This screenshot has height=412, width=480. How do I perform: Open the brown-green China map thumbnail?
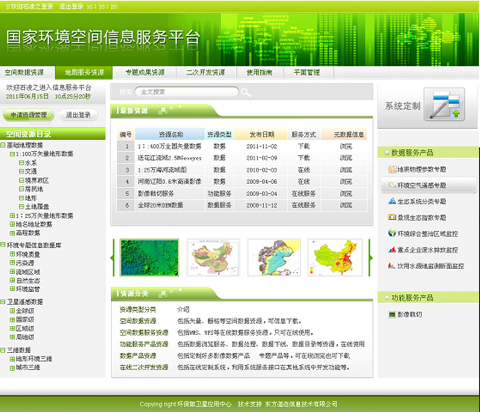(213, 257)
